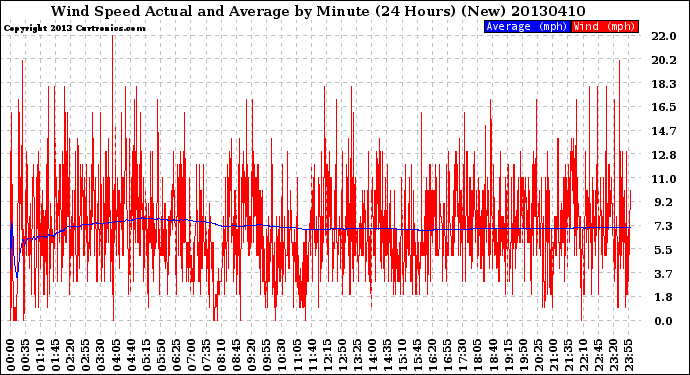
Task: Click the 19:15 x-axis label
Action: tap(507, 355)
